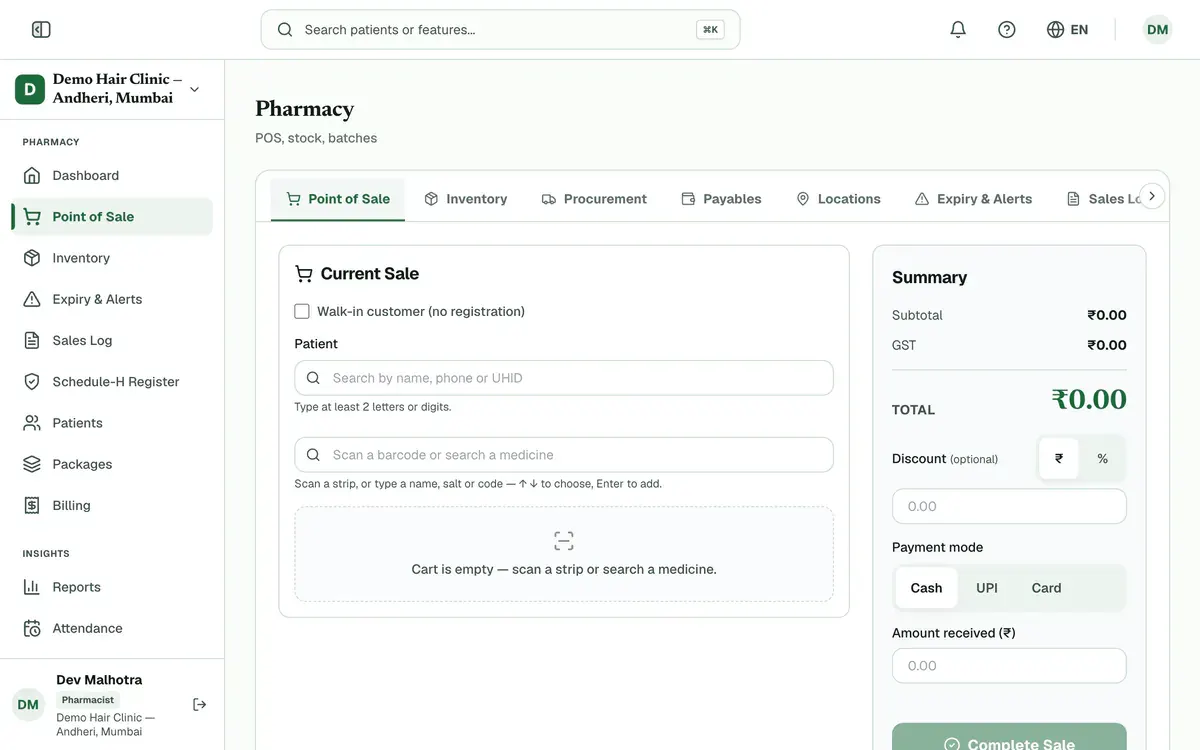Show more tabs with the right chevron
This screenshot has height=750, width=1200.
click(x=1152, y=196)
